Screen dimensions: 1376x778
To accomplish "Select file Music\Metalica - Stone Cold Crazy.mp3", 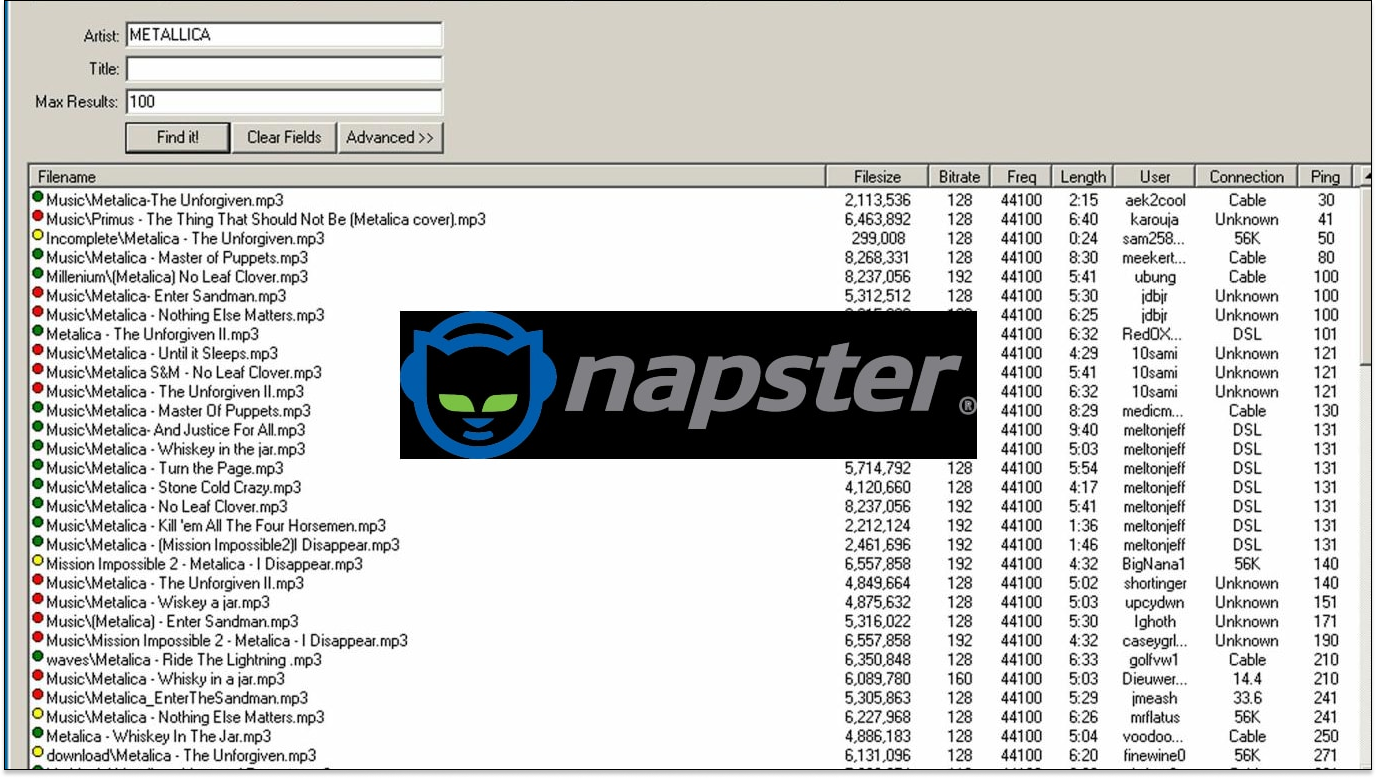I will point(174,487).
